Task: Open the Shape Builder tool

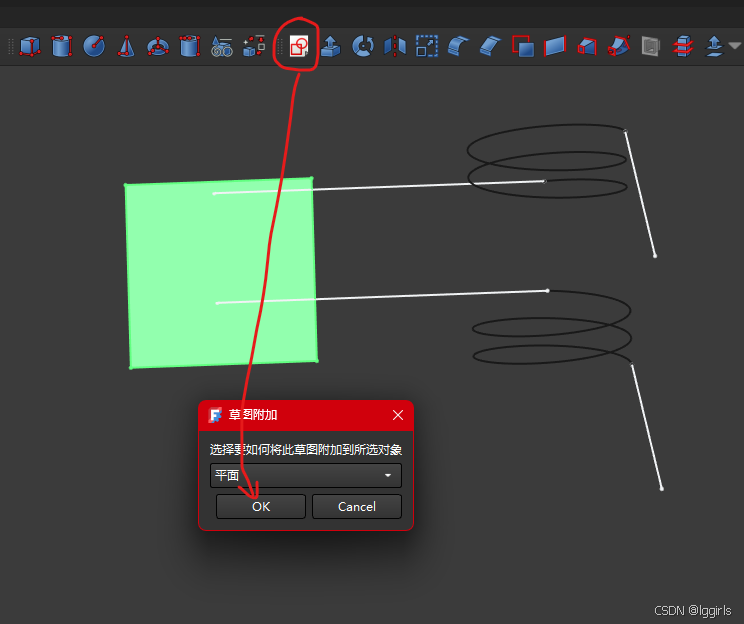Action: [254, 47]
